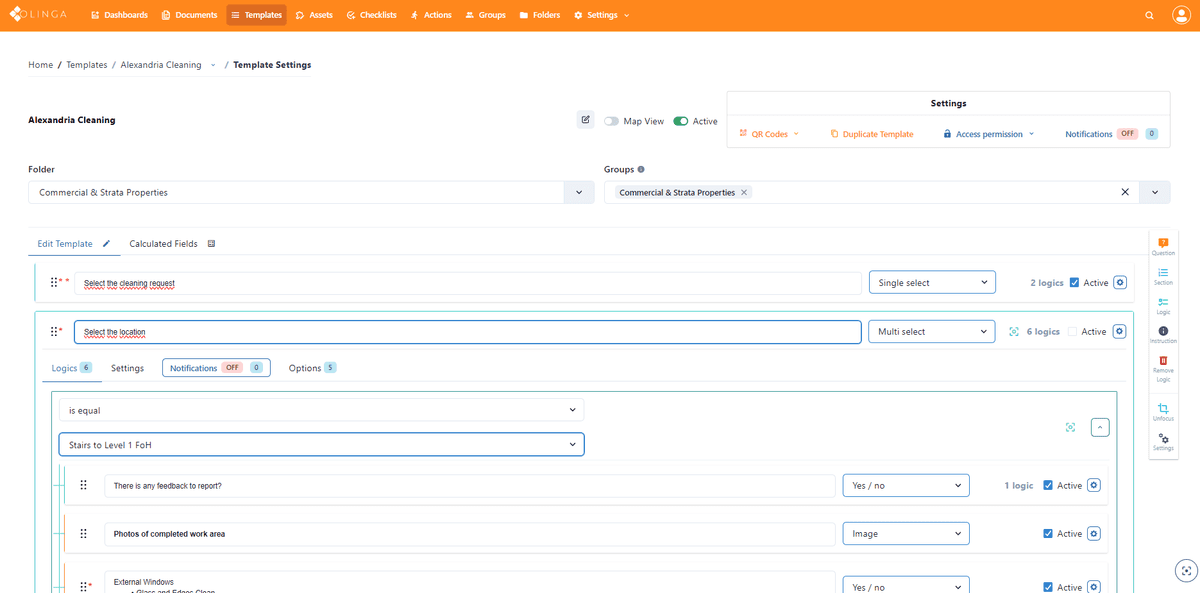Open the Checklists menu in navigation bar
The height and width of the screenshot is (593, 1200).
tap(371, 15)
